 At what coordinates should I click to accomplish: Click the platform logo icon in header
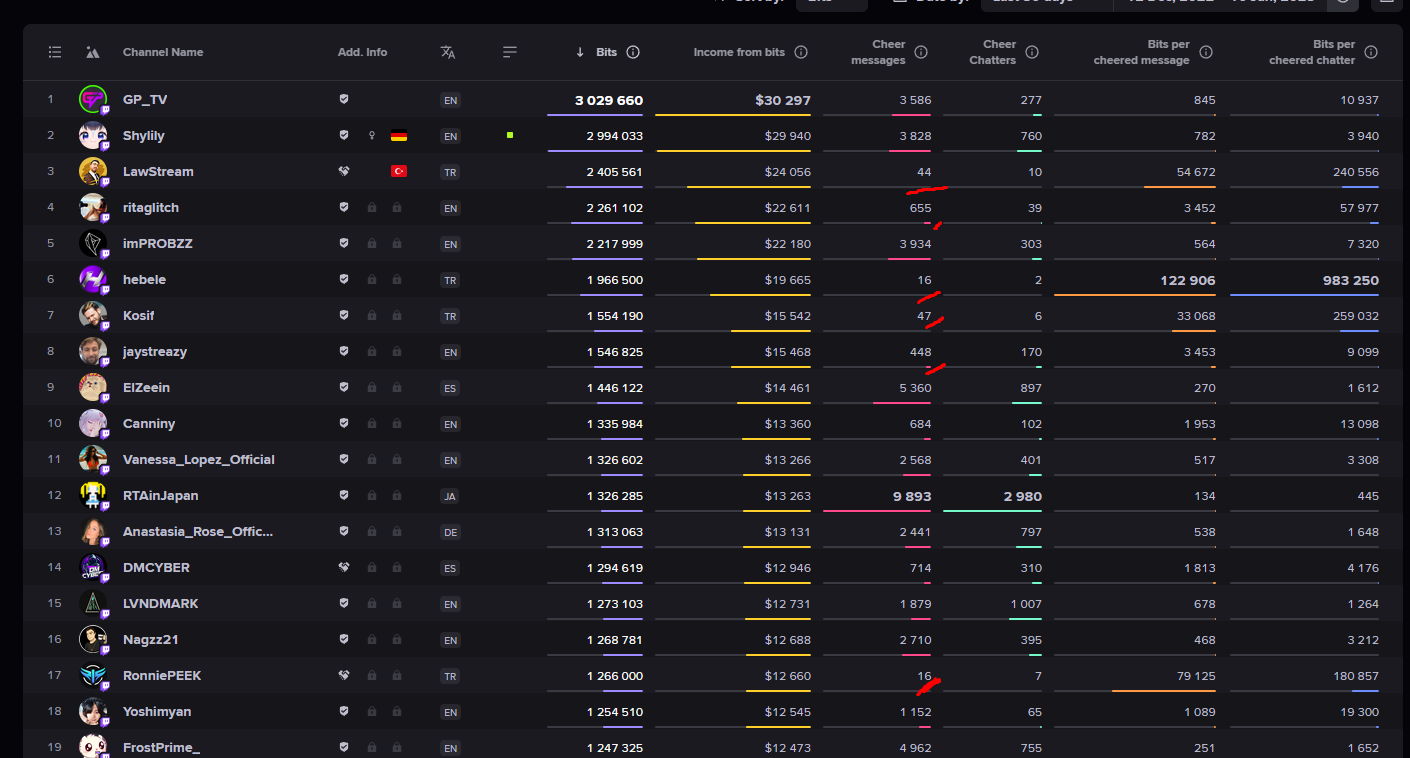click(93, 52)
